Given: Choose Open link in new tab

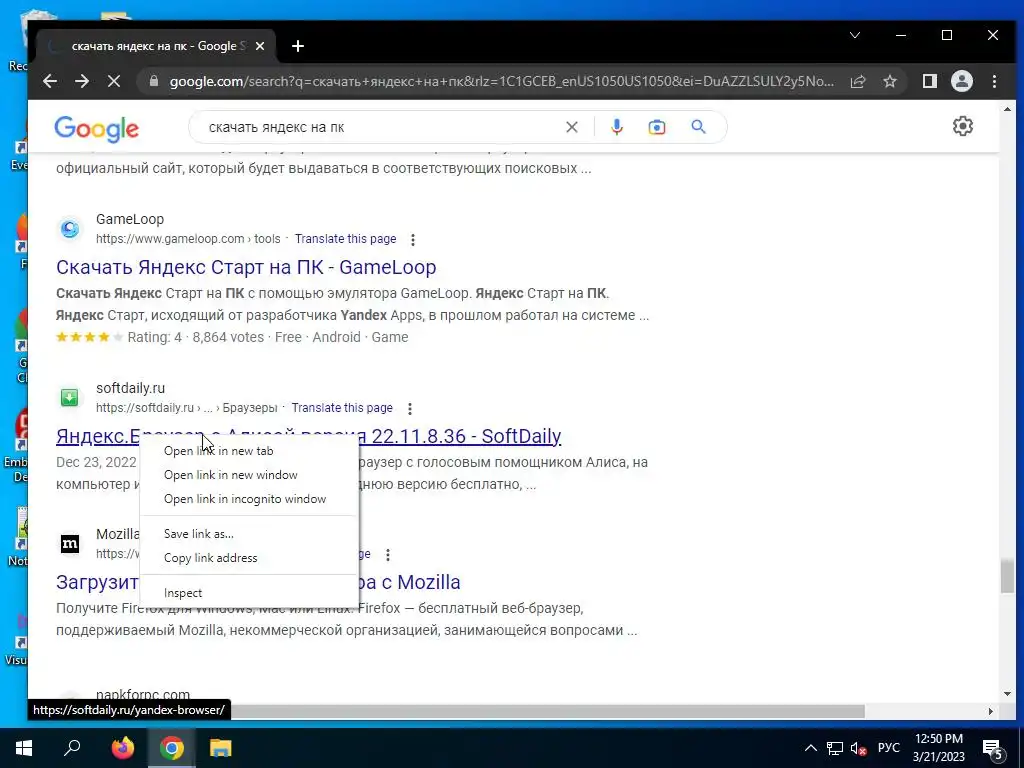Looking at the screenshot, I should [249, 451].
